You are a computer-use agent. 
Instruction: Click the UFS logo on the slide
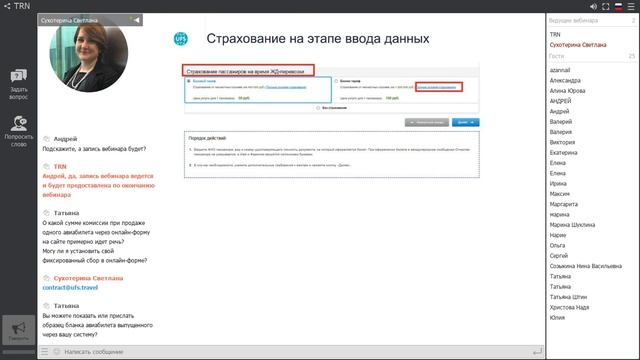click(181, 39)
